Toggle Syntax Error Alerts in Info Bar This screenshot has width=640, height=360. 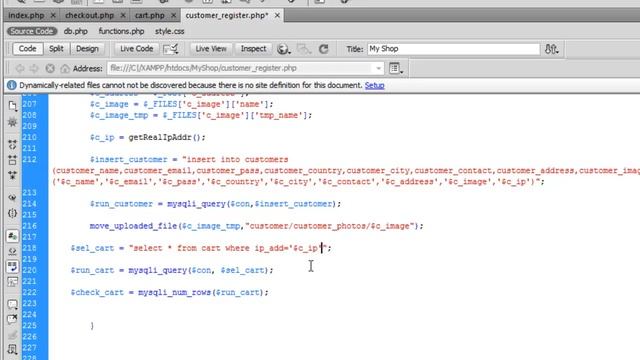click(x=12, y=282)
